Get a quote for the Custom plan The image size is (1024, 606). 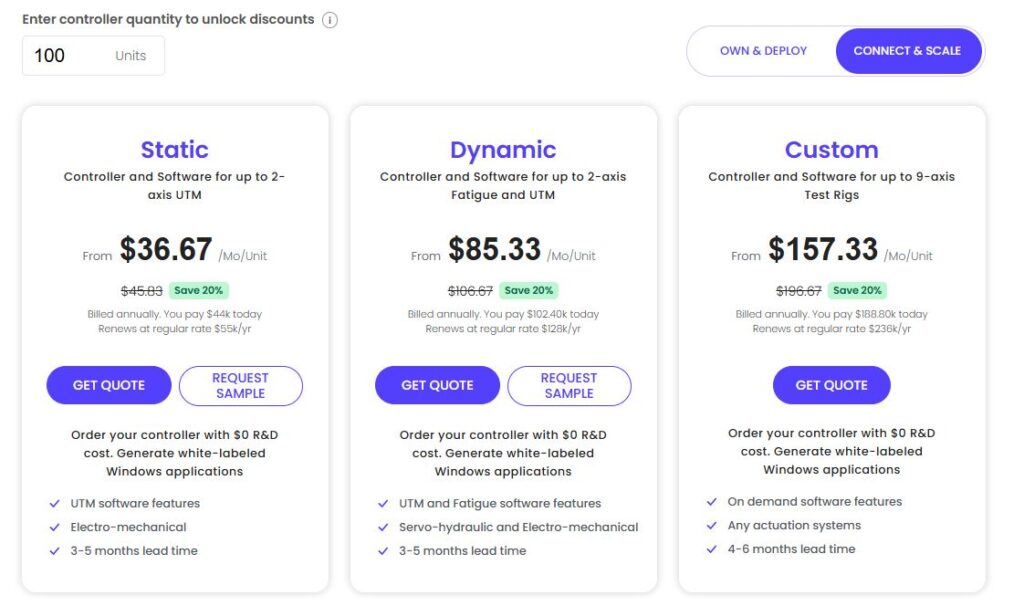[x=831, y=386]
